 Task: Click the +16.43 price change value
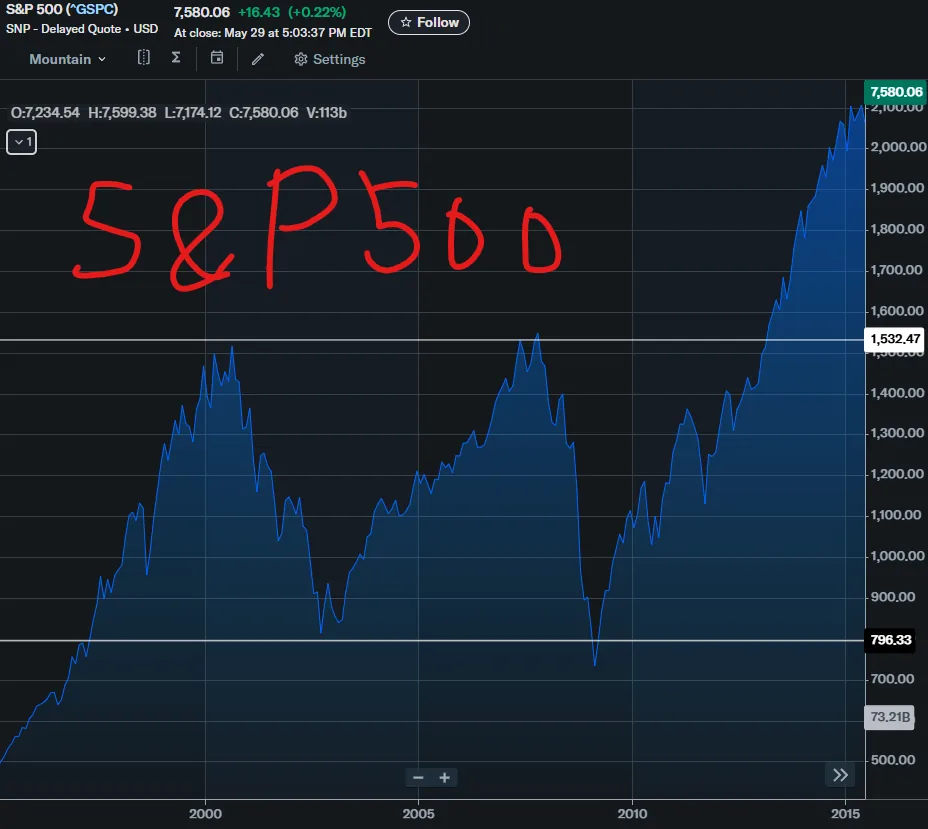tap(259, 12)
